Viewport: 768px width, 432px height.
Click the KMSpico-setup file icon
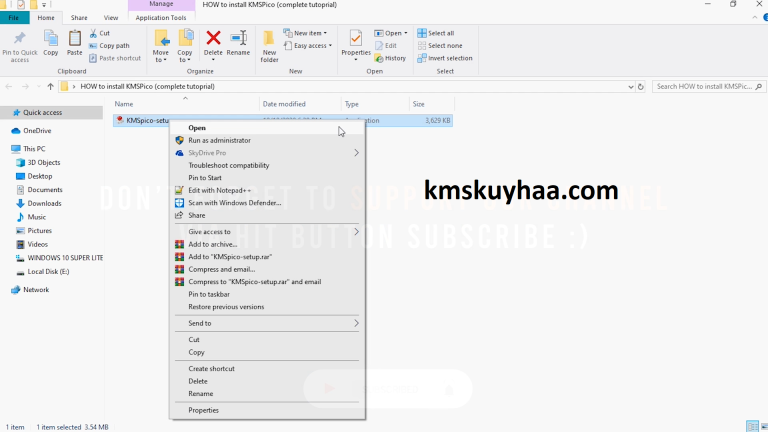(120, 120)
